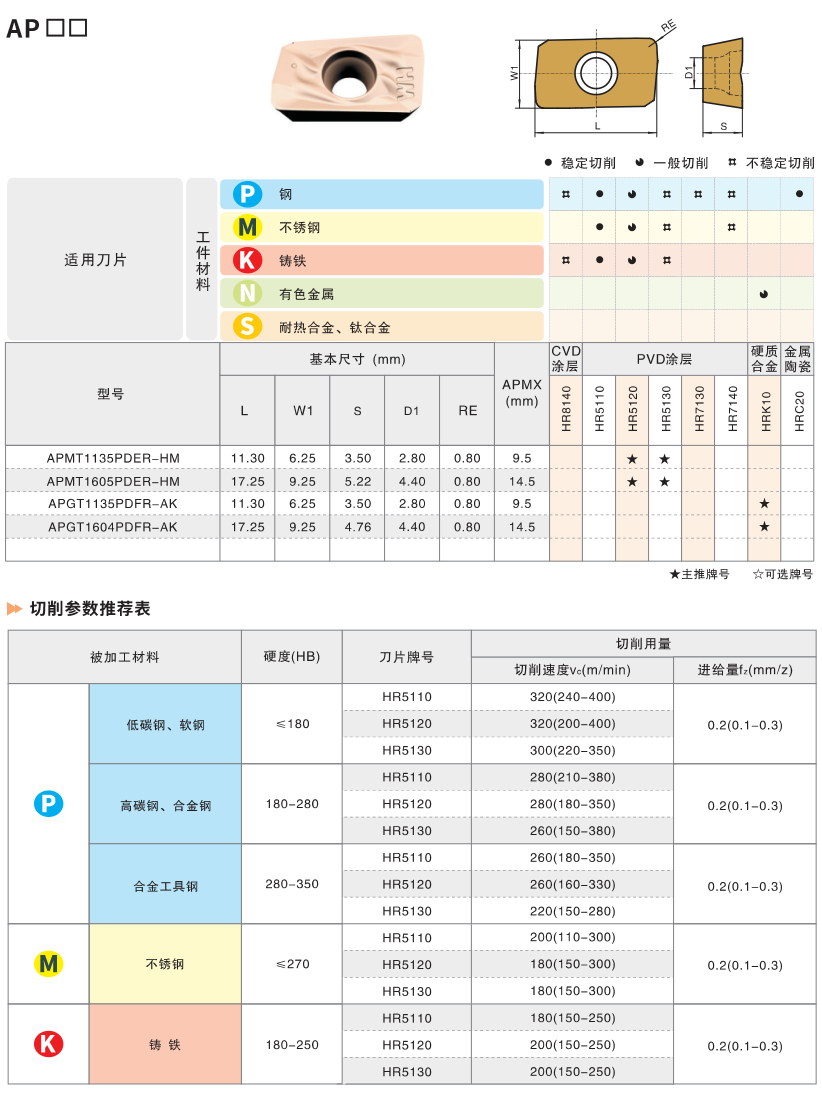Viewport: 822px width, 1119px height.
Task: Click the green N non-ferrous metal icon
Action: coord(247,293)
